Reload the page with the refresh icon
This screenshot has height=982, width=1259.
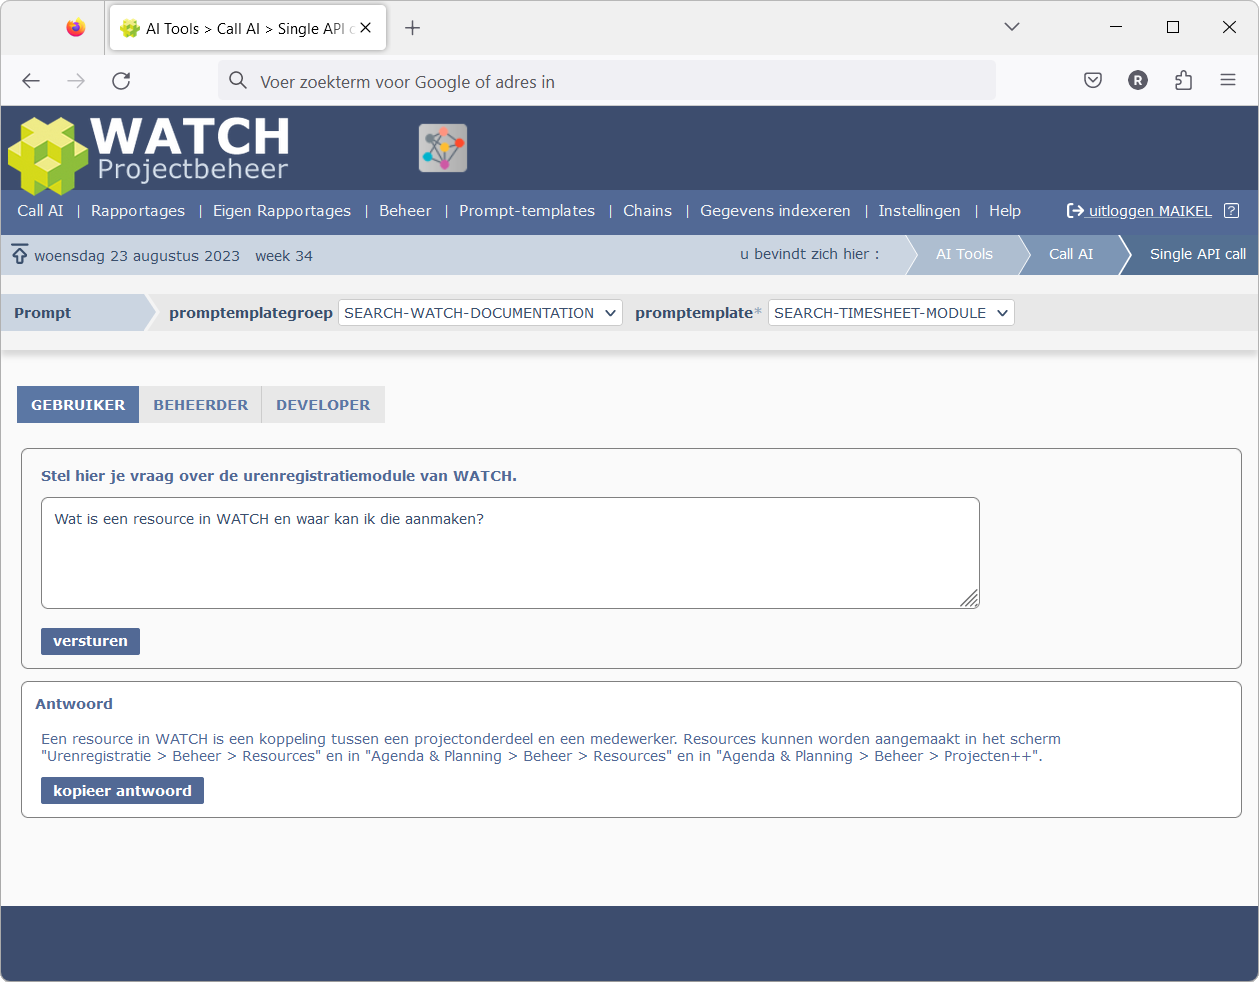click(121, 81)
